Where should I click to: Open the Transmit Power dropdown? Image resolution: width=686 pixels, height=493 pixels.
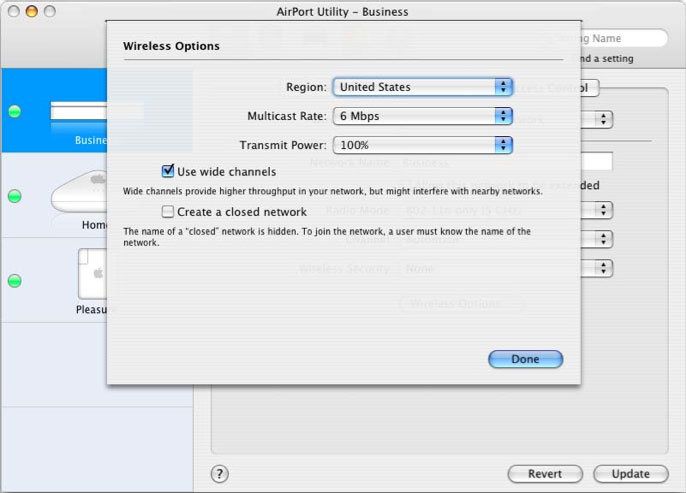[x=422, y=145]
